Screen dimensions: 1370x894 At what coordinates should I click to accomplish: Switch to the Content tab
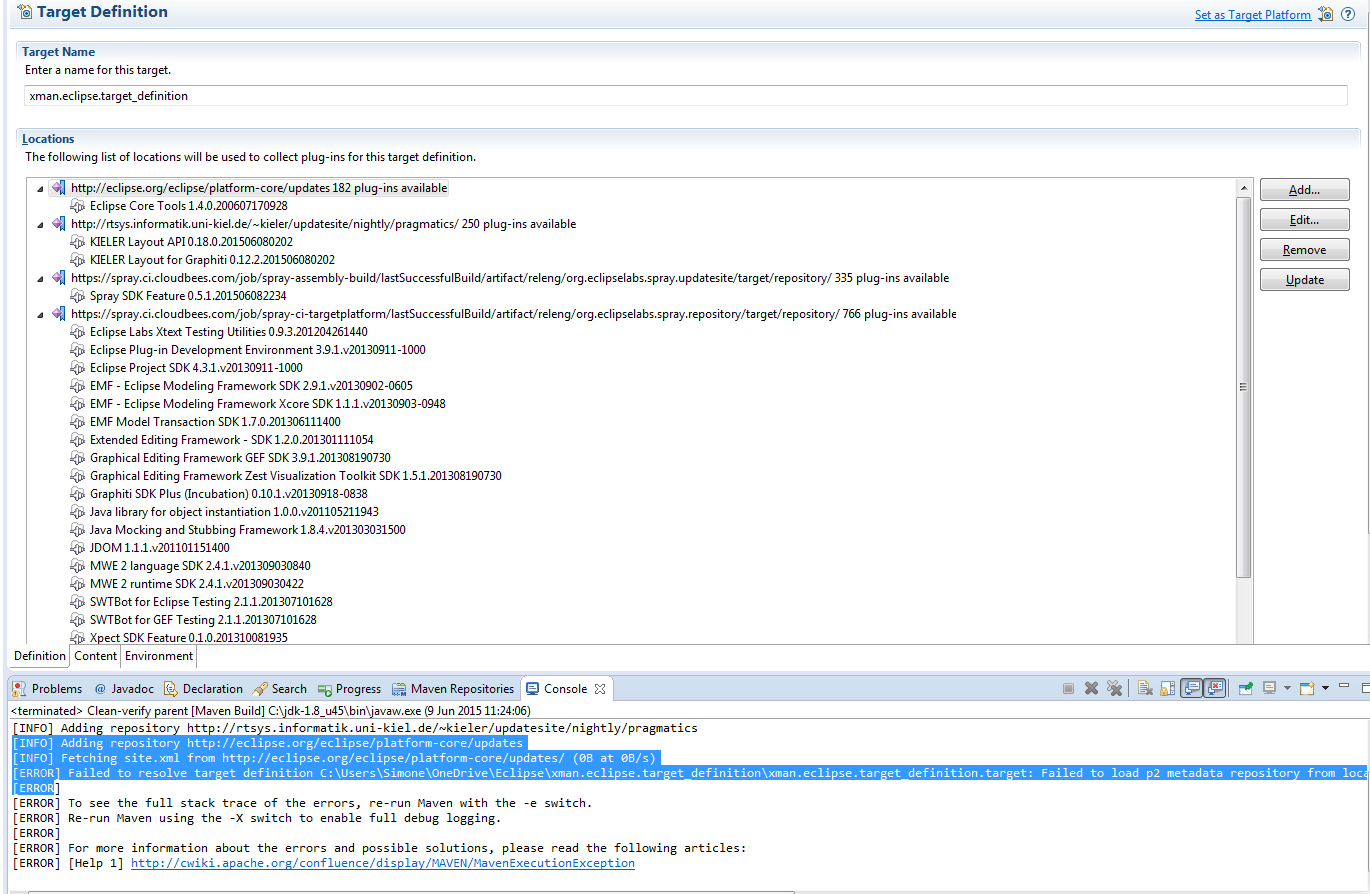coord(95,655)
